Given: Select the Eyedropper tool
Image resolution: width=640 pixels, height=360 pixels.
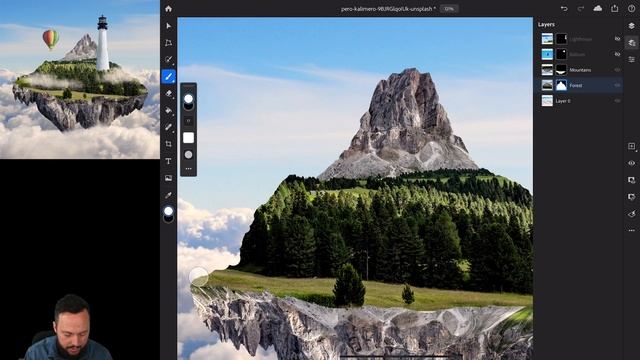Looking at the screenshot, I should pyautogui.click(x=169, y=195).
